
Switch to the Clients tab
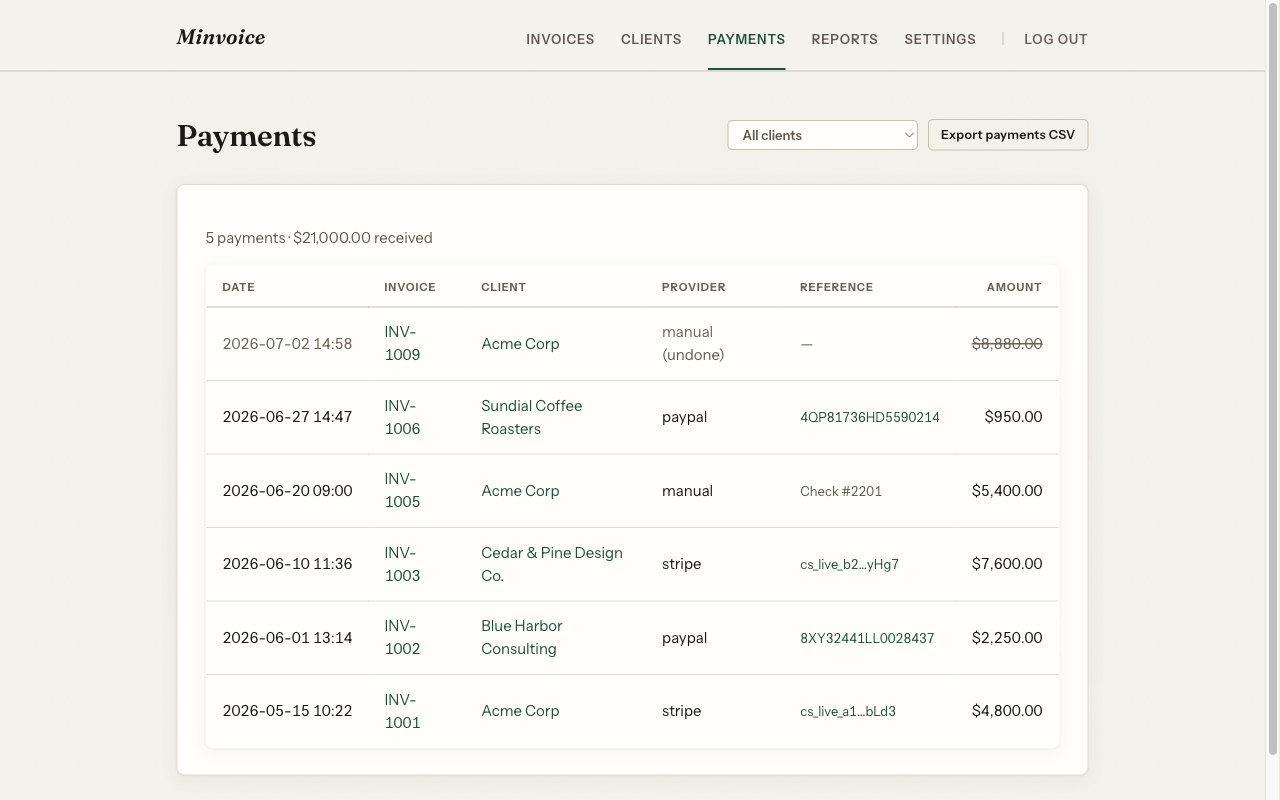tap(651, 39)
